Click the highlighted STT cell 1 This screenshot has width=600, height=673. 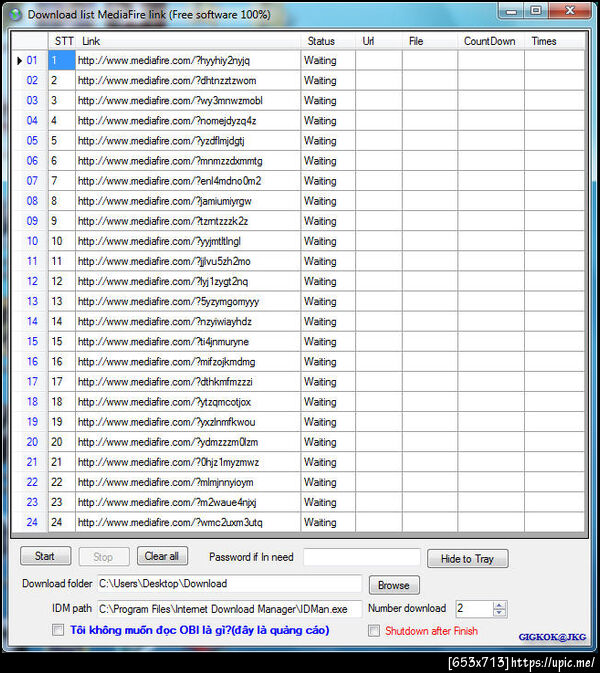(x=62, y=61)
